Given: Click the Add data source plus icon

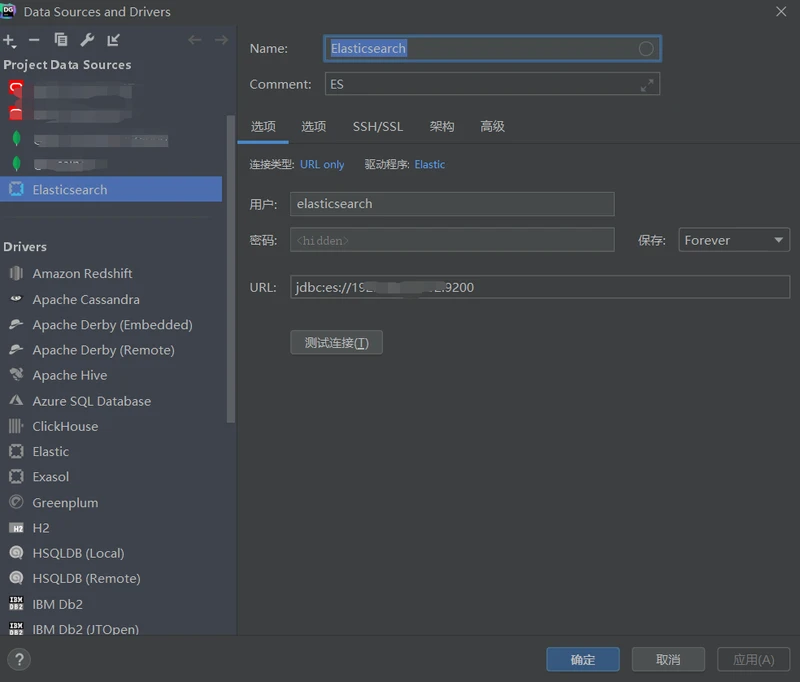Looking at the screenshot, I should pos(9,40).
